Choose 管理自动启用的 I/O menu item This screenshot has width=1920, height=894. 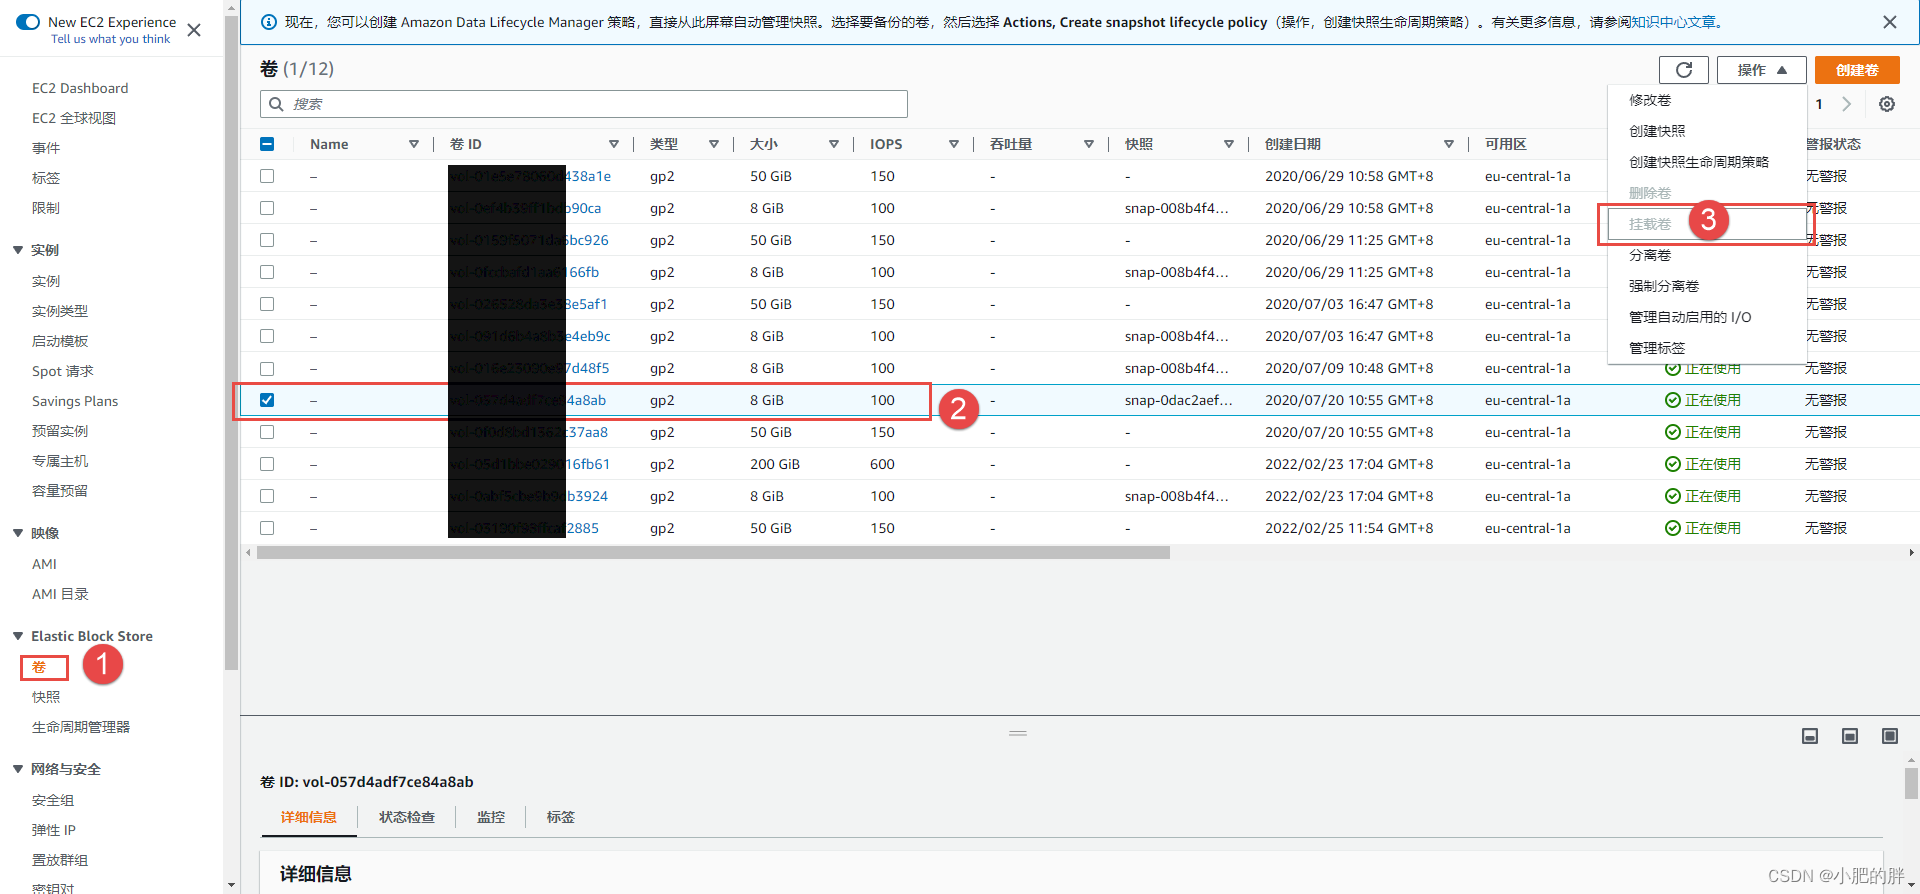(x=1690, y=317)
